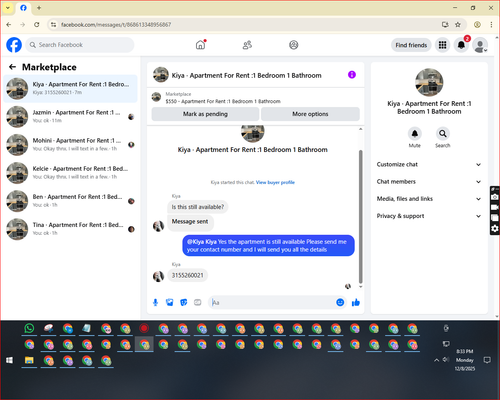Open Kiya apartment conversation in list
Viewport: 500px width, 400px height.
tap(70, 89)
